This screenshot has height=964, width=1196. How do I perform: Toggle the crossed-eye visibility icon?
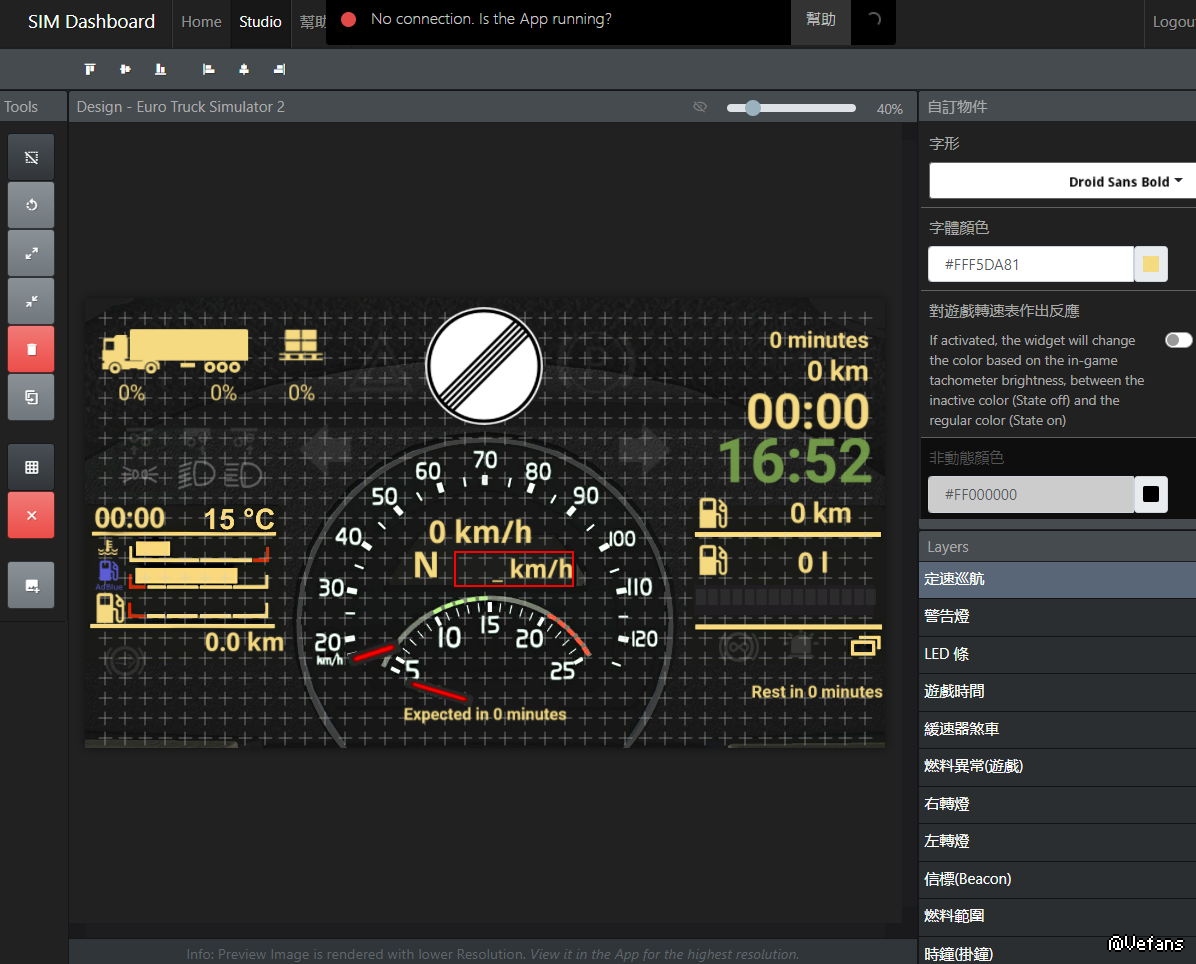pos(700,107)
